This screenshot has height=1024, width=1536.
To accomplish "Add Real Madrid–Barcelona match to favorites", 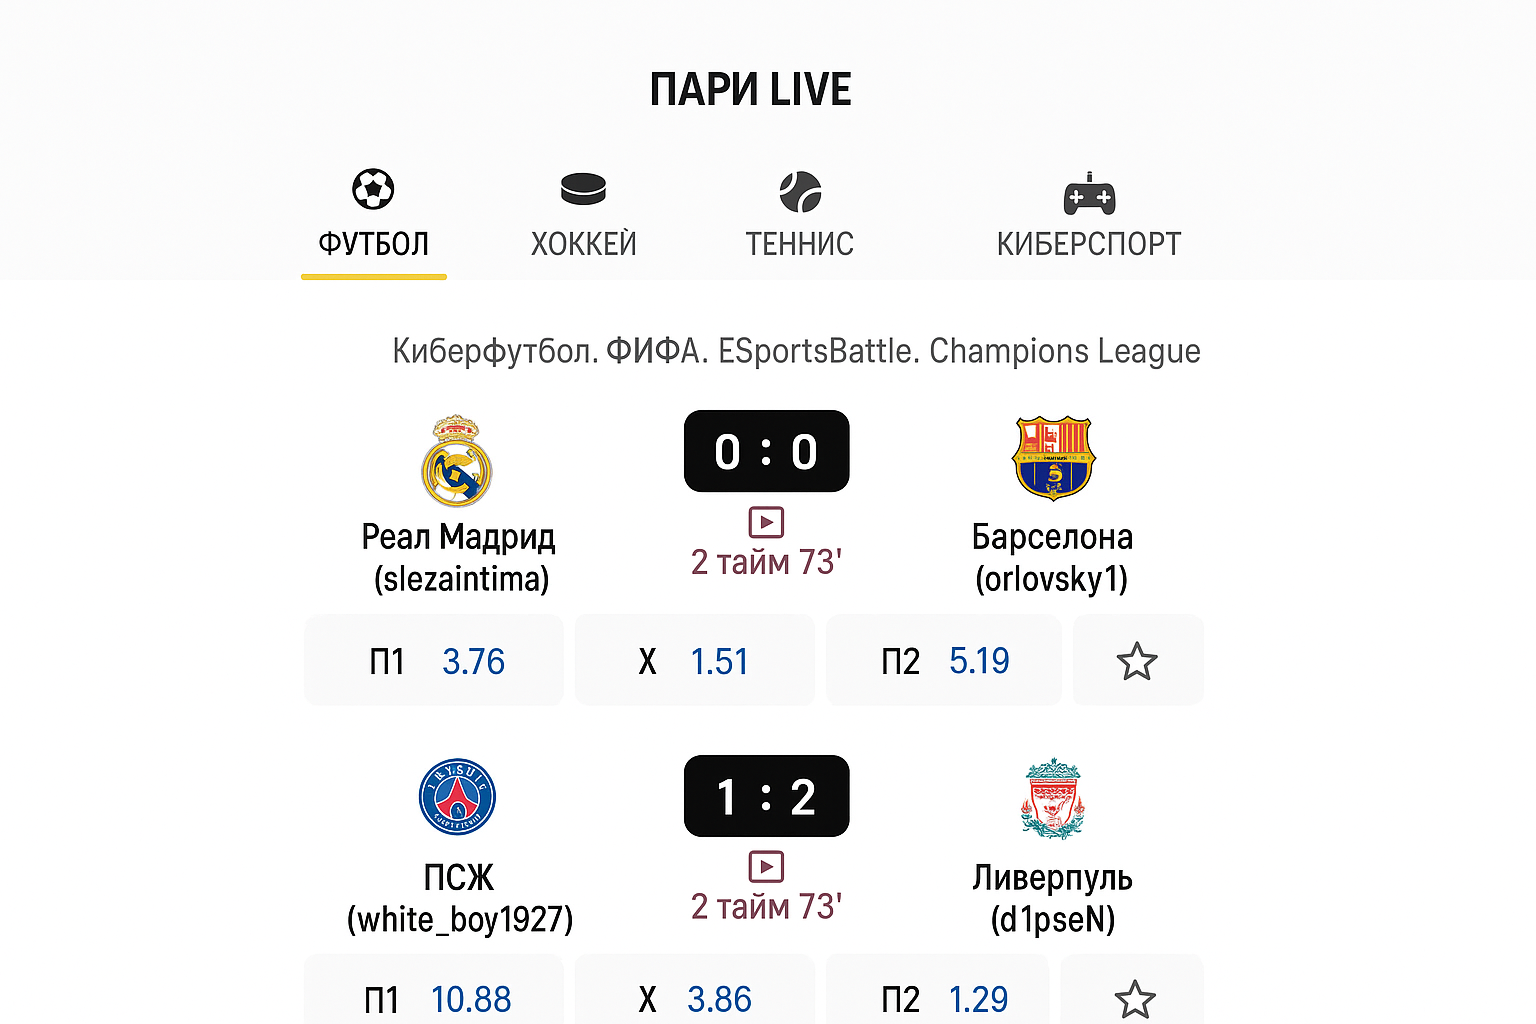I will [x=1137, y=661].
